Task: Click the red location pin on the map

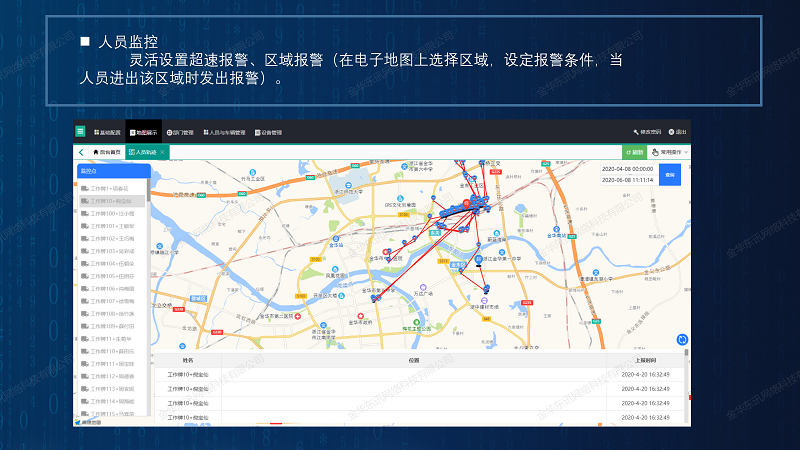Action: pos(467,202)
